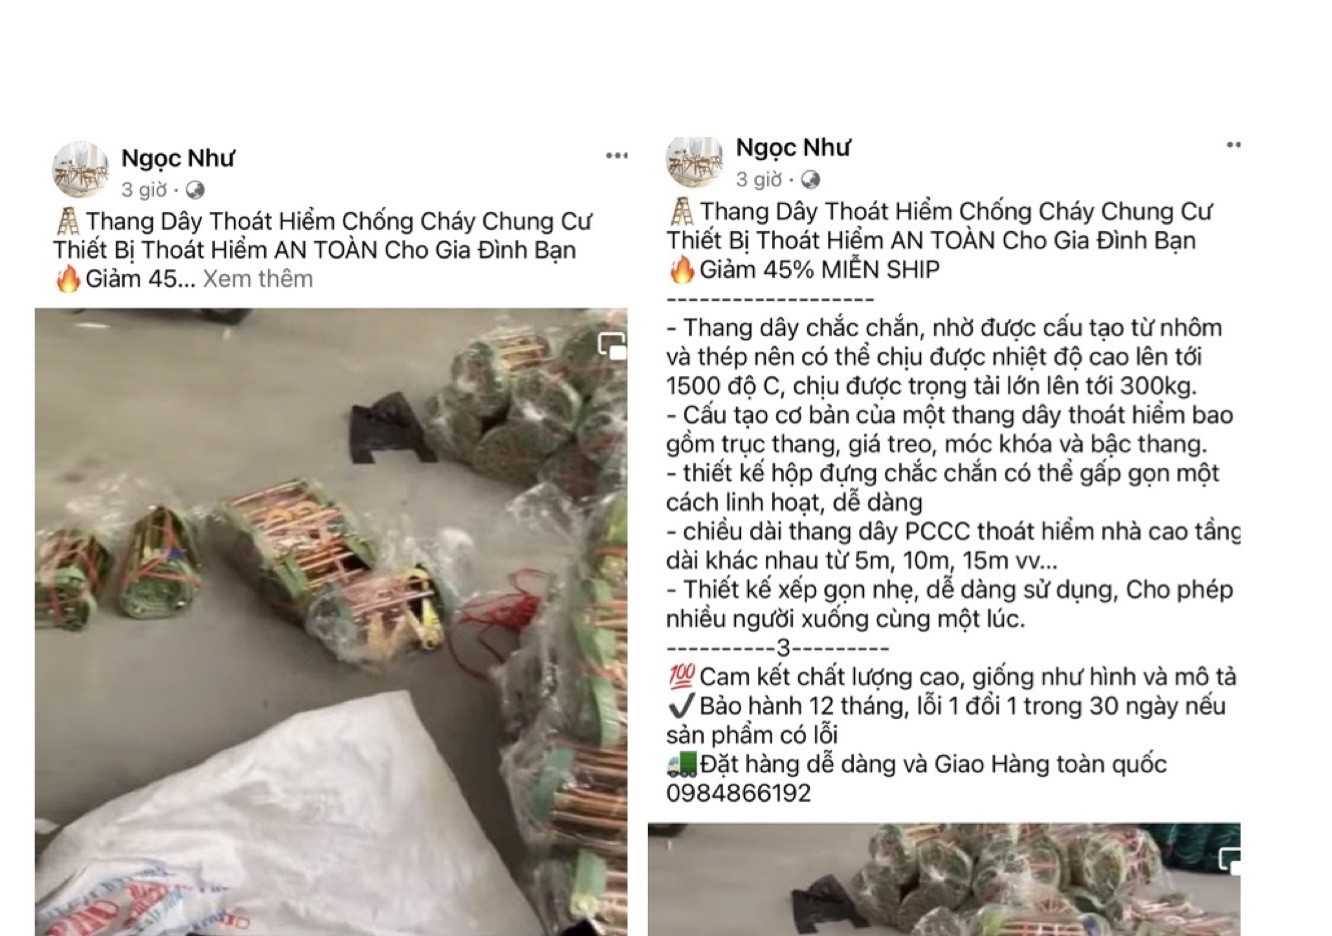Click the checkmark emoji beside "Bảo hành 12 tháng"
The image size is (1332, 936).
coord(680,706)
